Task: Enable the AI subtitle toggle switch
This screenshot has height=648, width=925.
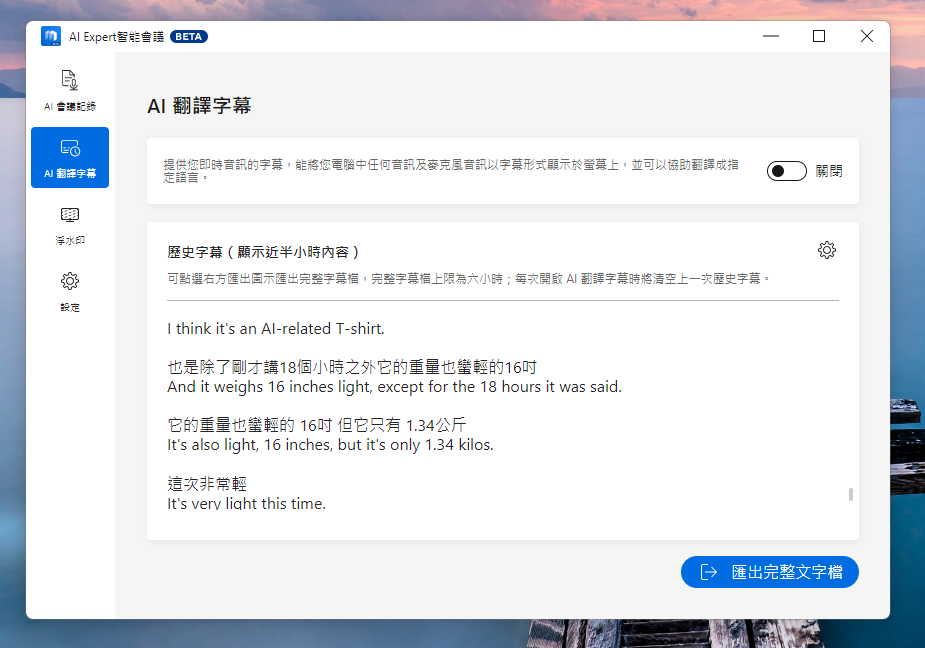Action: 786,171
